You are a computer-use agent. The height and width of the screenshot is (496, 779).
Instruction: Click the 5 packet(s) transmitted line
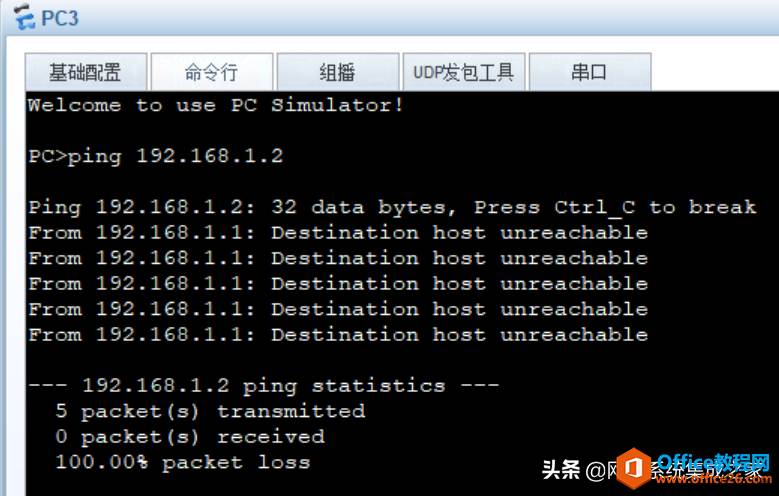[x=210, y=412]
